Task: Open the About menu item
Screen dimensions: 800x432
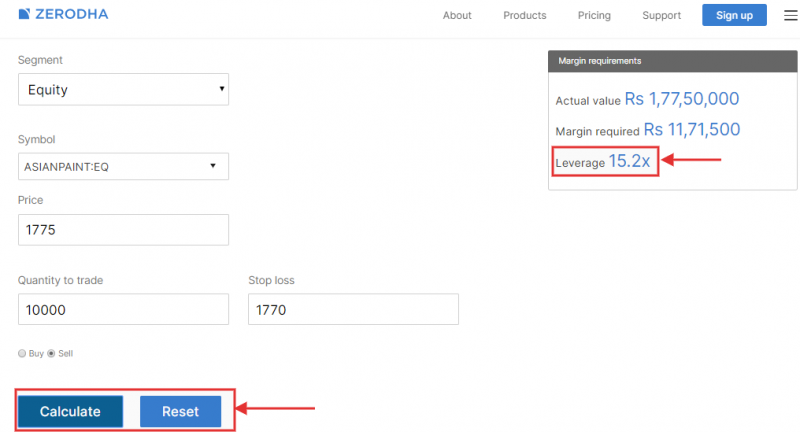Action: 457,15
